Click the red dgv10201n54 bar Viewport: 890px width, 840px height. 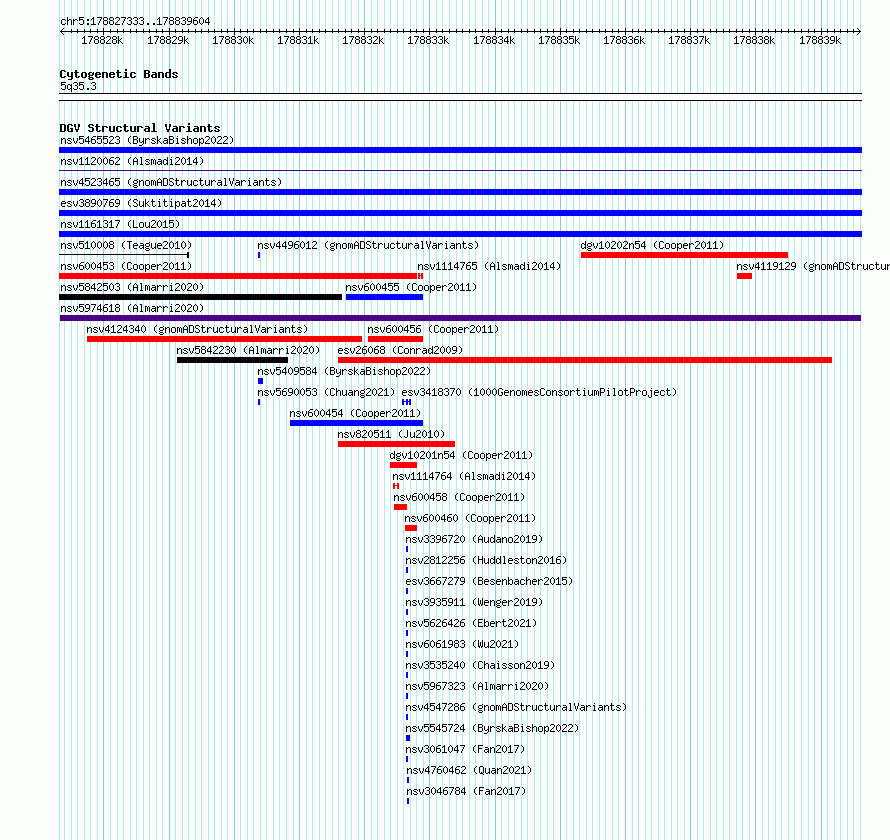click(x=404, y=465)
